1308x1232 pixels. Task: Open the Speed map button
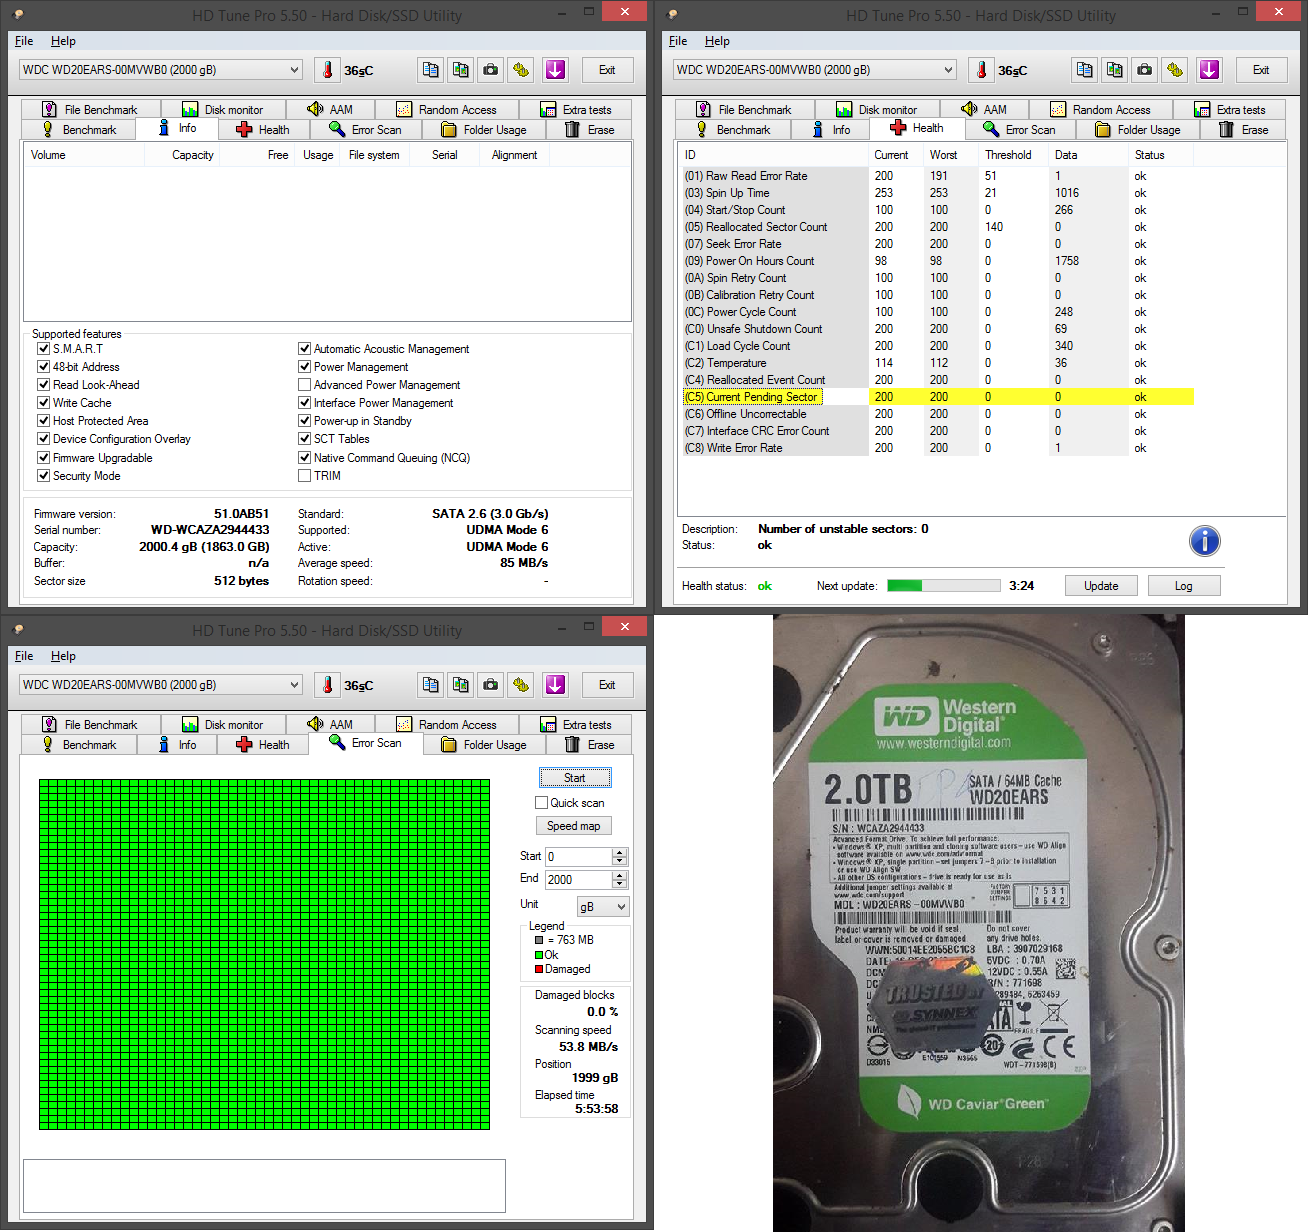[574, 826]
